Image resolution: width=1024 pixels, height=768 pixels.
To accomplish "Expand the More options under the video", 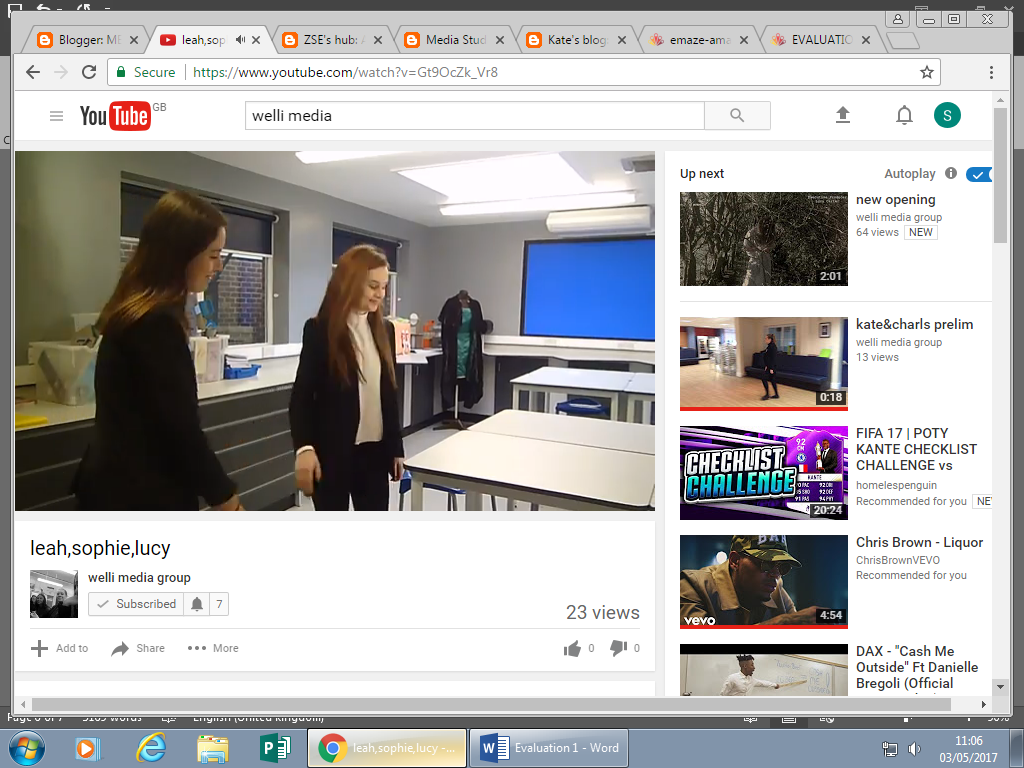I will (x=213, y=648).
